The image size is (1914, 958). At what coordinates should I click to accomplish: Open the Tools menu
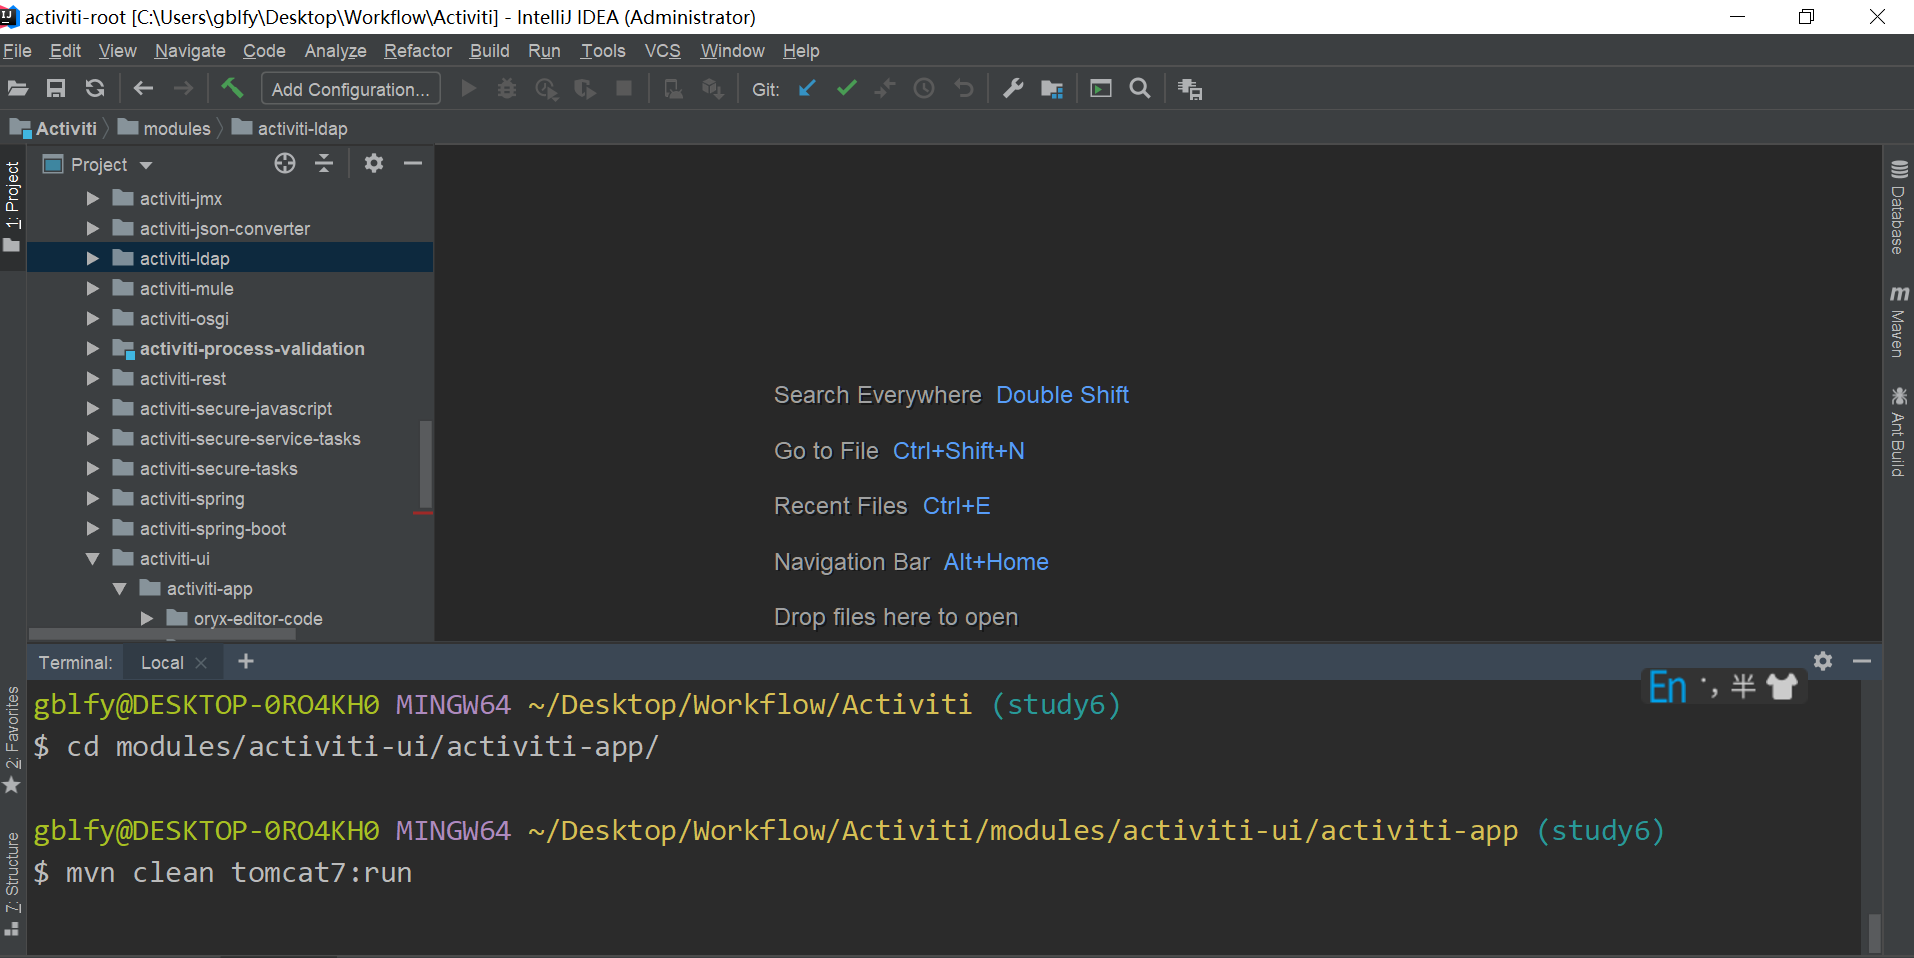coord(603,51)
